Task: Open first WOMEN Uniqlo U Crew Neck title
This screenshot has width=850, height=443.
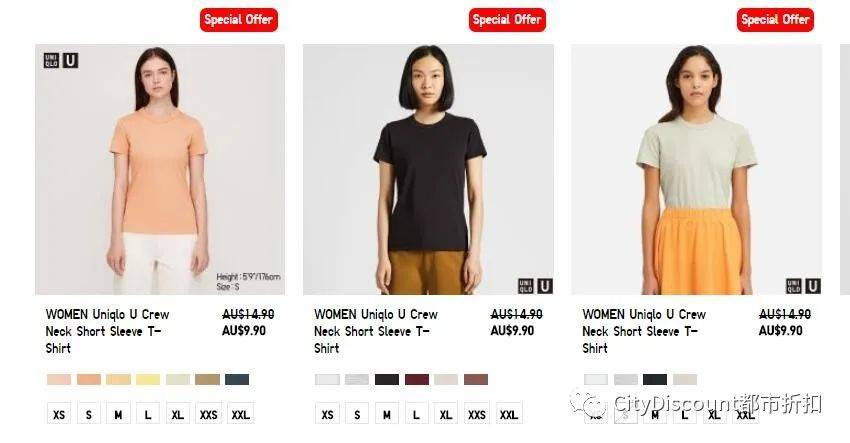Action: point(107,331)
